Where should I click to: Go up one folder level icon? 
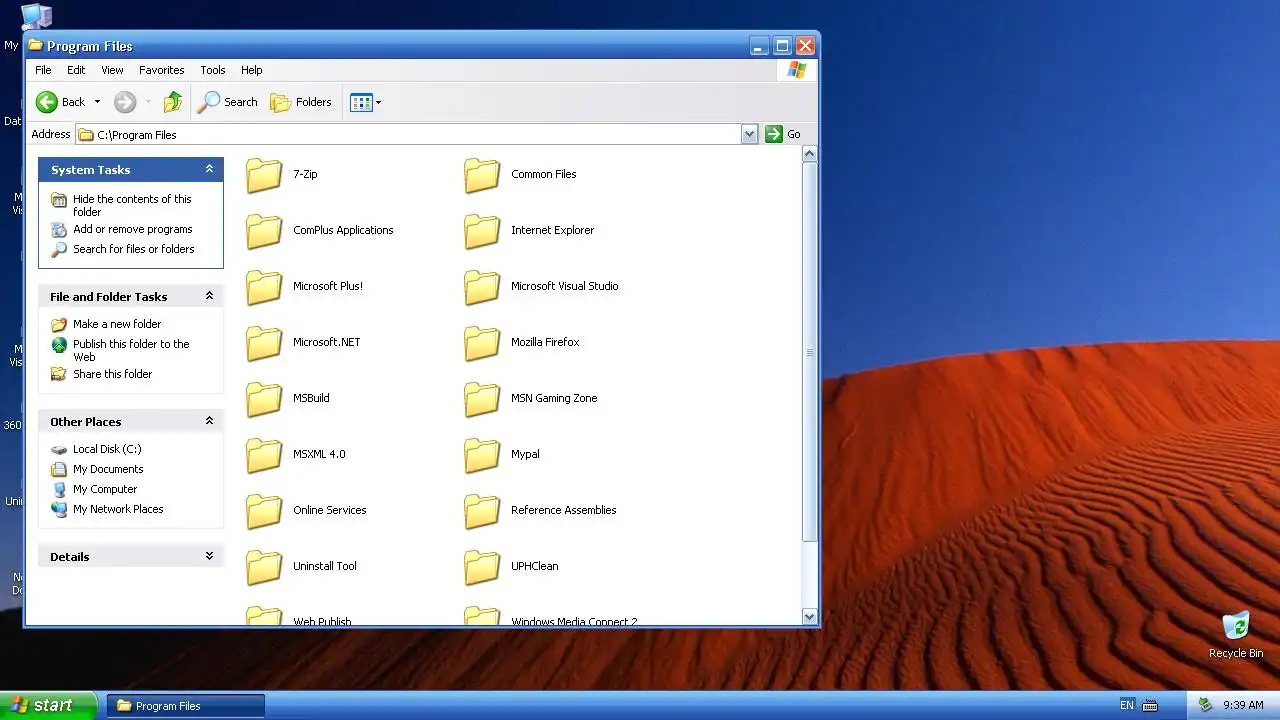coord(173,102)
